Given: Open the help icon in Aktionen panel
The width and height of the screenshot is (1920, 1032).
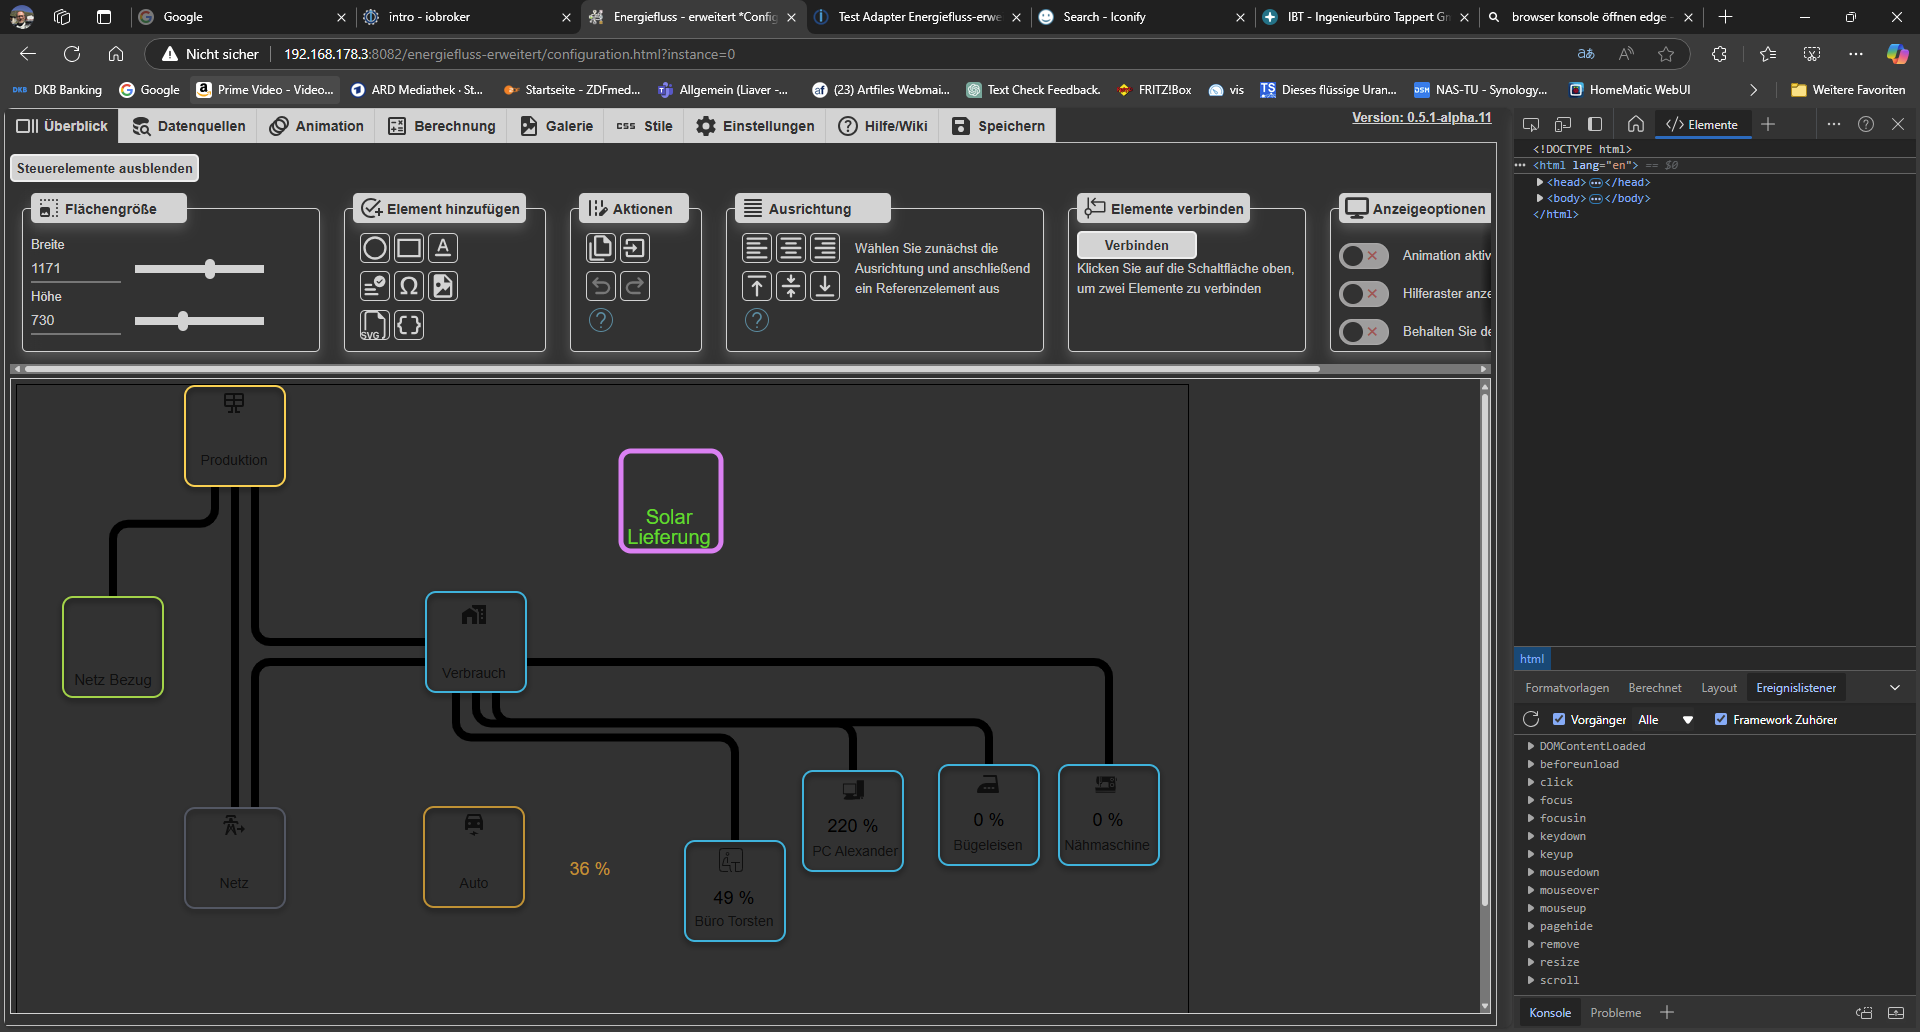Looking at the screenshot, I should pos(601,320).
